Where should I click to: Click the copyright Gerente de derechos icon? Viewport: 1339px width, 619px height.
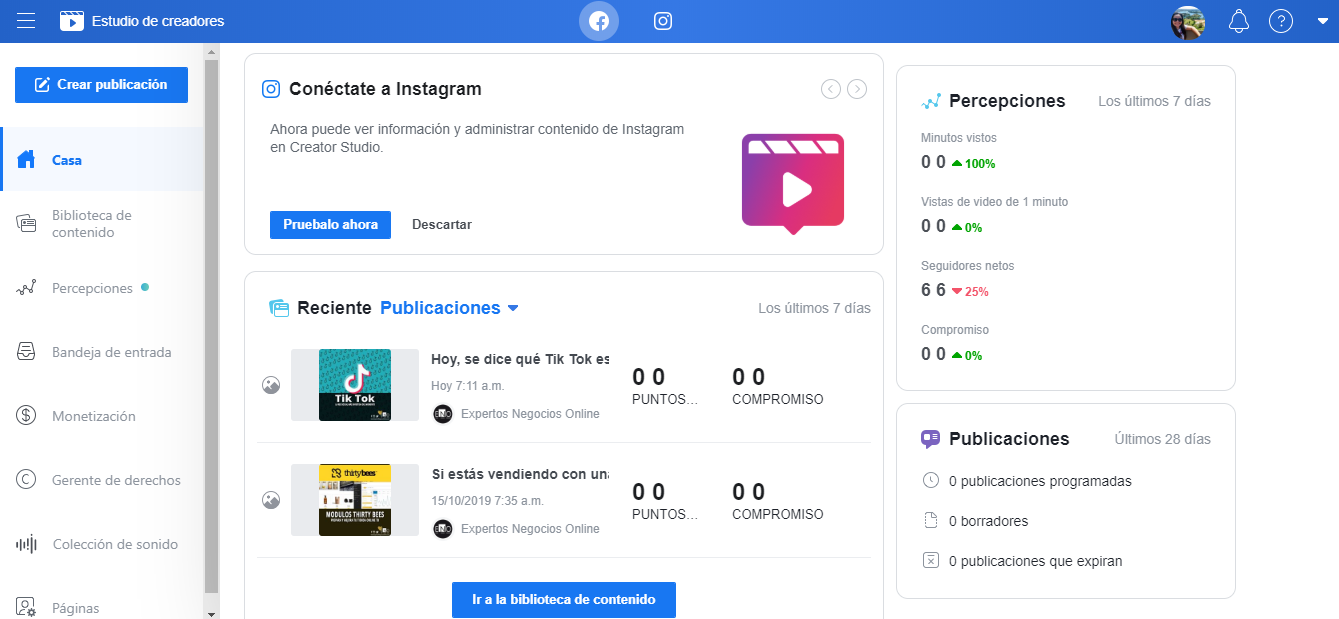26,480
